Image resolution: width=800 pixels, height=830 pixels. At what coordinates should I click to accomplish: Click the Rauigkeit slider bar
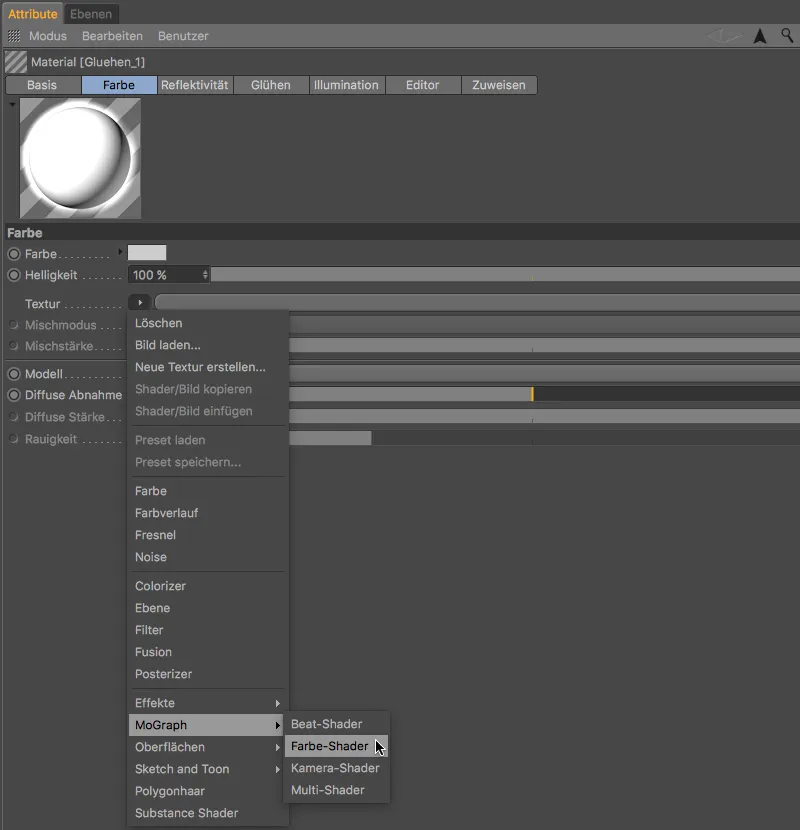[544, 438]
